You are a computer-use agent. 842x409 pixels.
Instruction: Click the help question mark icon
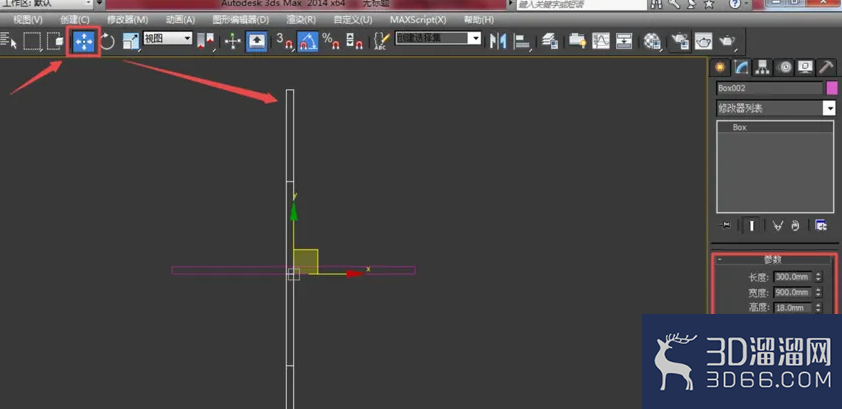tap(734, 4)
